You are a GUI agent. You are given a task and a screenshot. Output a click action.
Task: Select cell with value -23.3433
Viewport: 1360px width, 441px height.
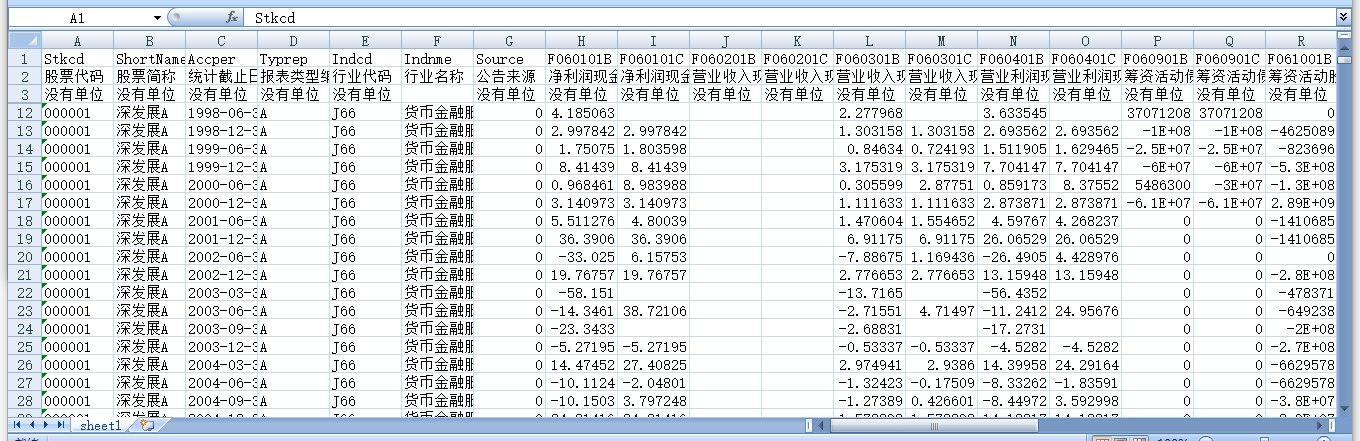coord(581,329)
